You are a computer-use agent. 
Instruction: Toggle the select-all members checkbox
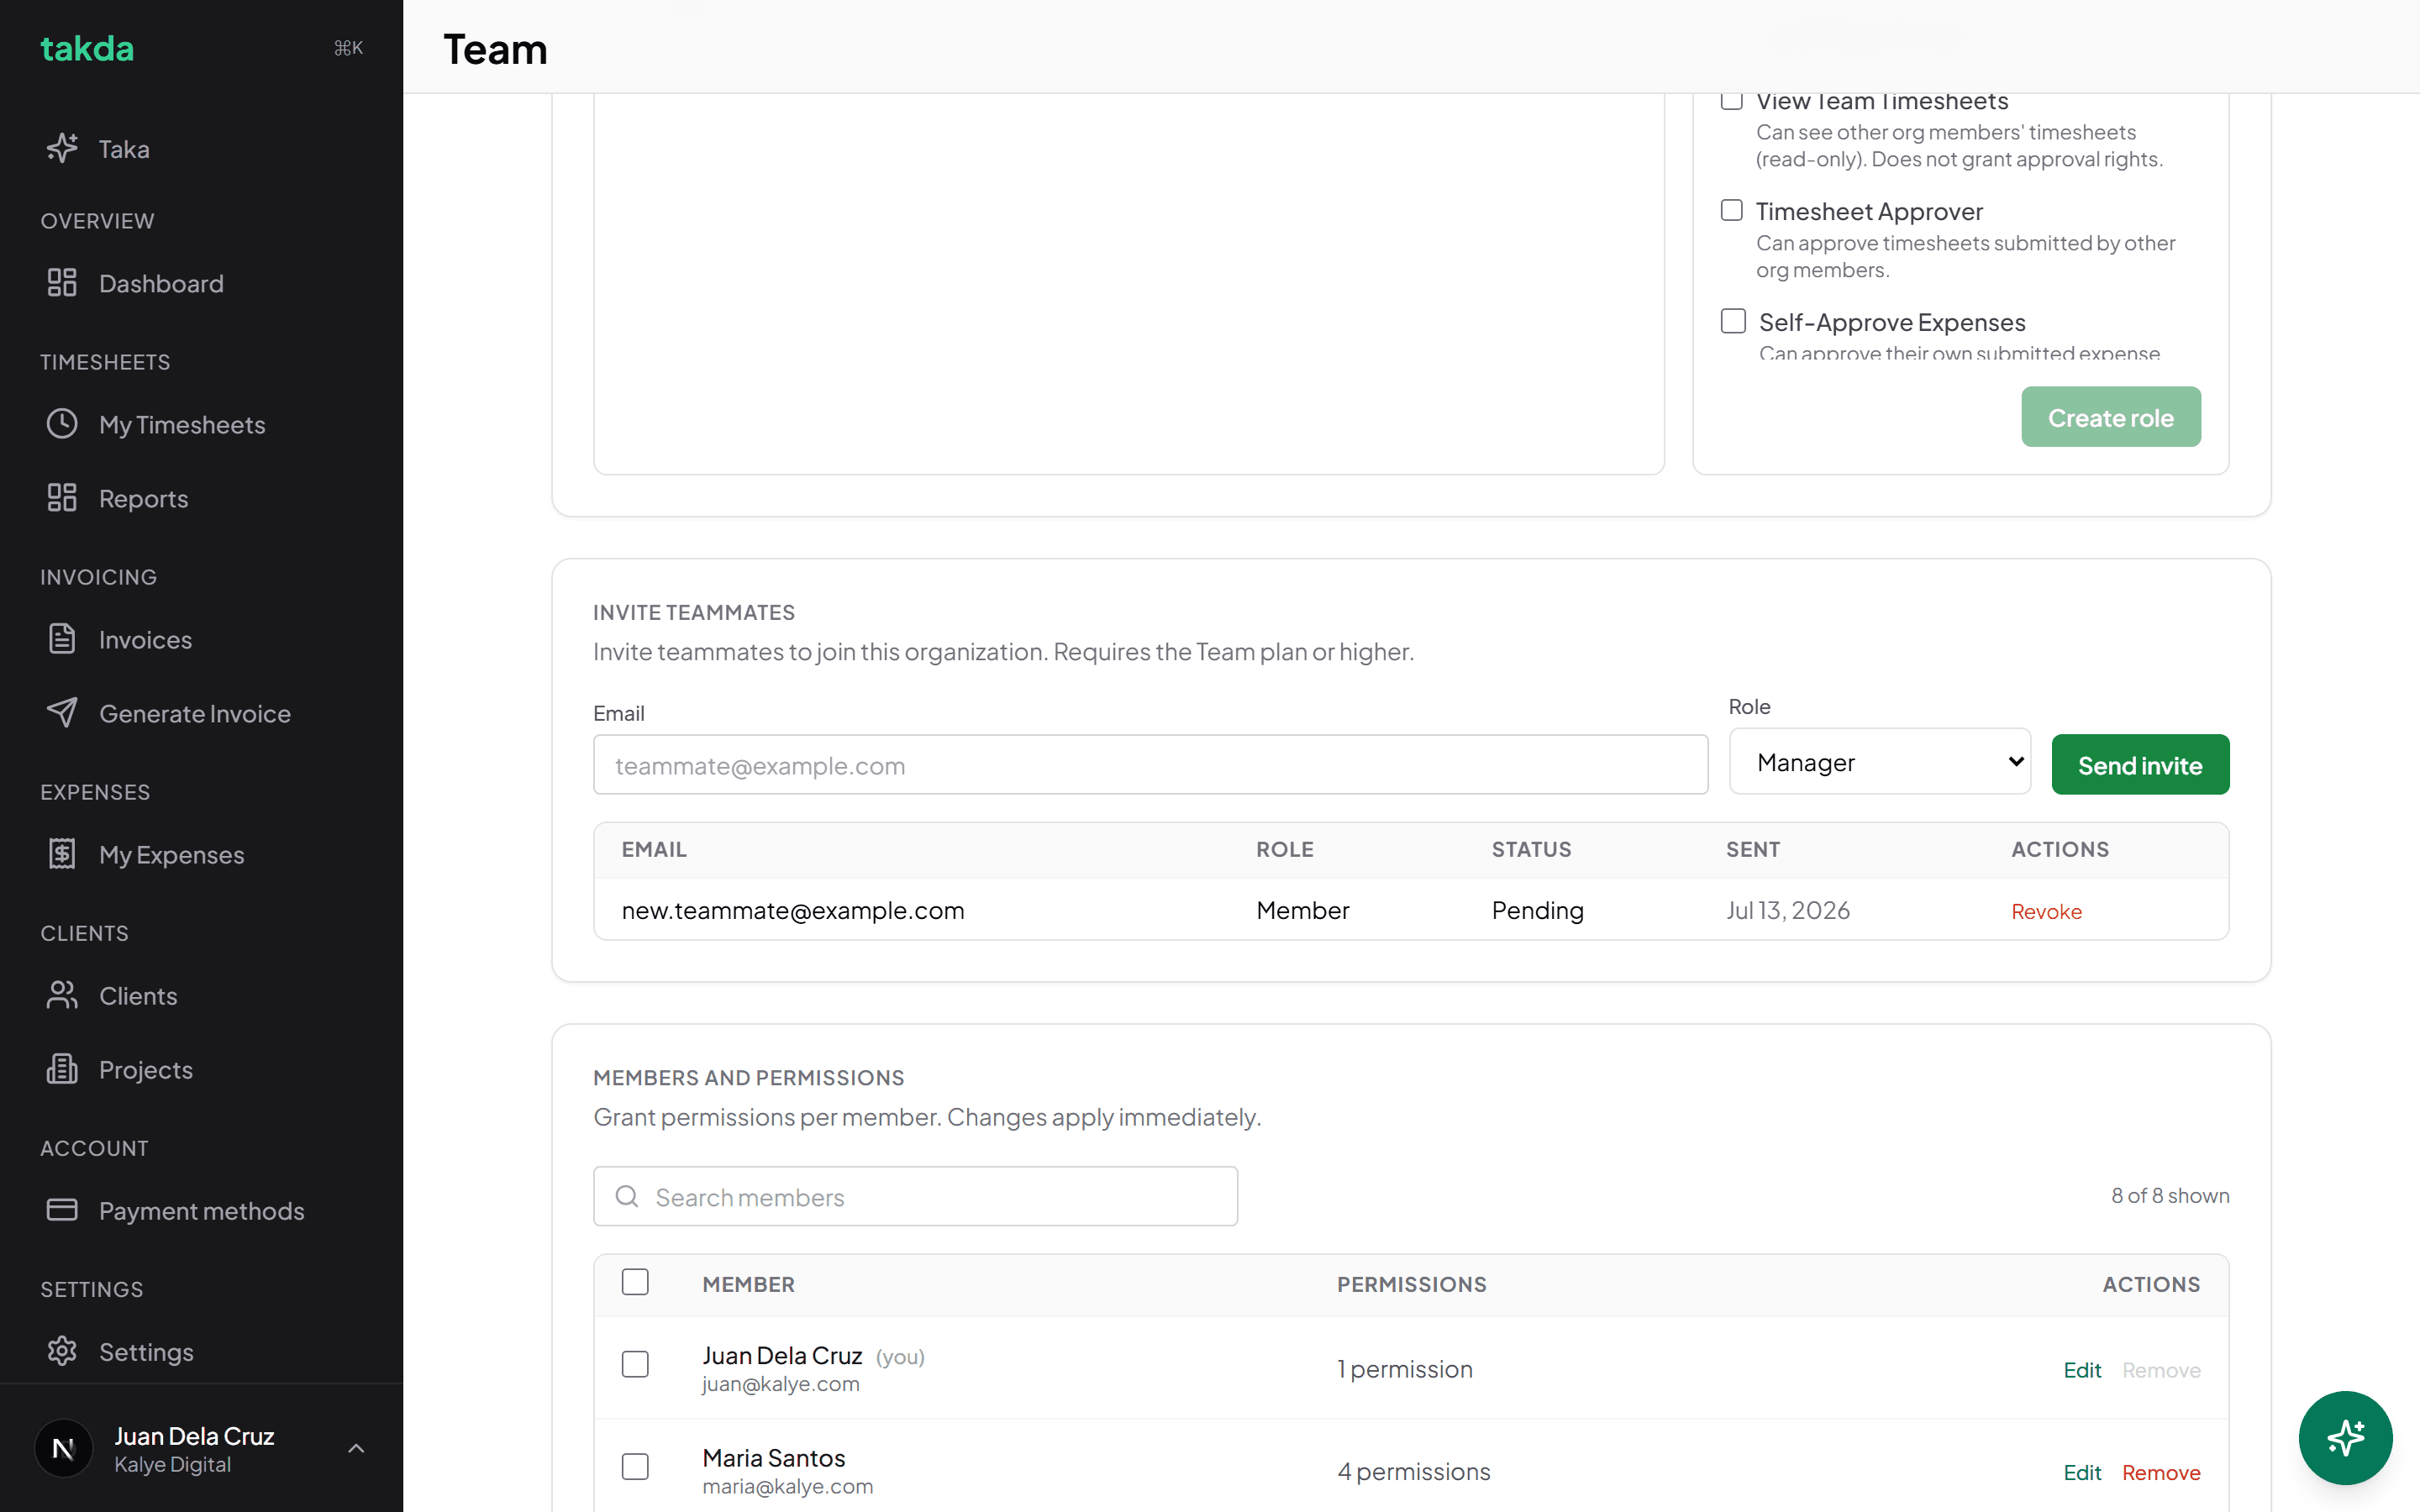tap(635, 1282)
